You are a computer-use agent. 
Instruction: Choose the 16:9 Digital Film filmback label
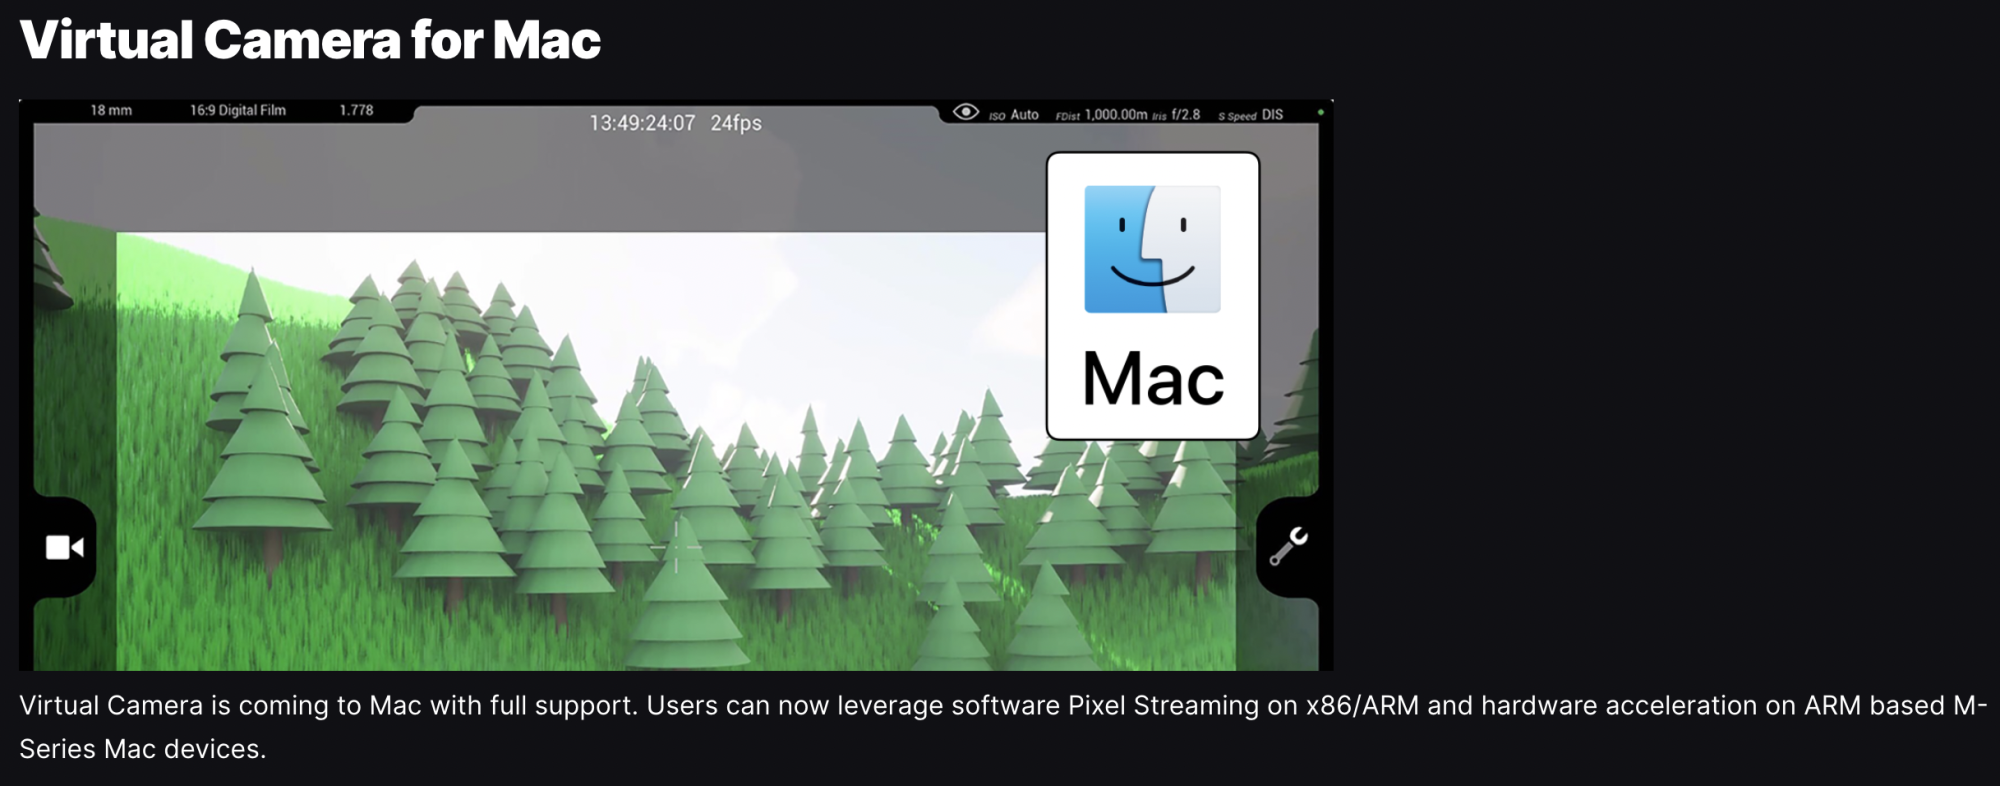[x=238, y=110]
